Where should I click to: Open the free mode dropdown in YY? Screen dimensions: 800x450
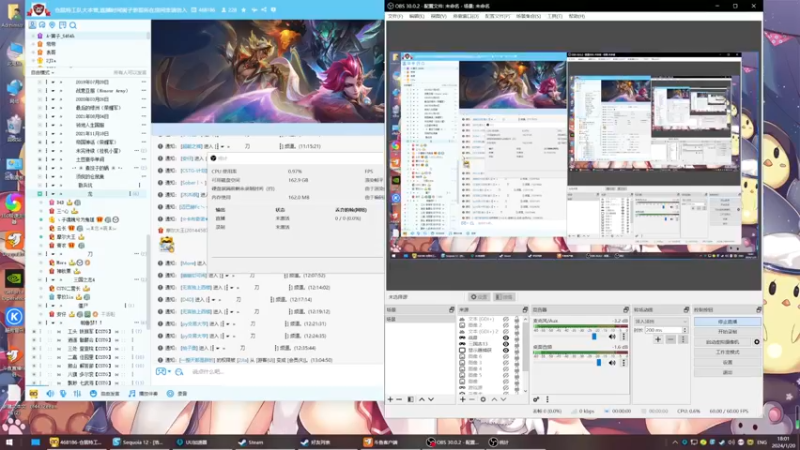click(x=47, y=73)
